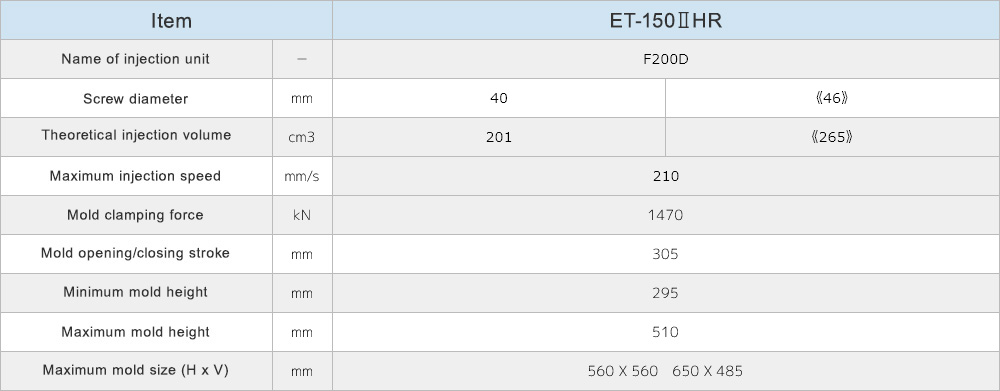The width and height of the screenshot is (1000, 391).
Task: Click the《265》injection volume cell
Action: tap(832, 137)
